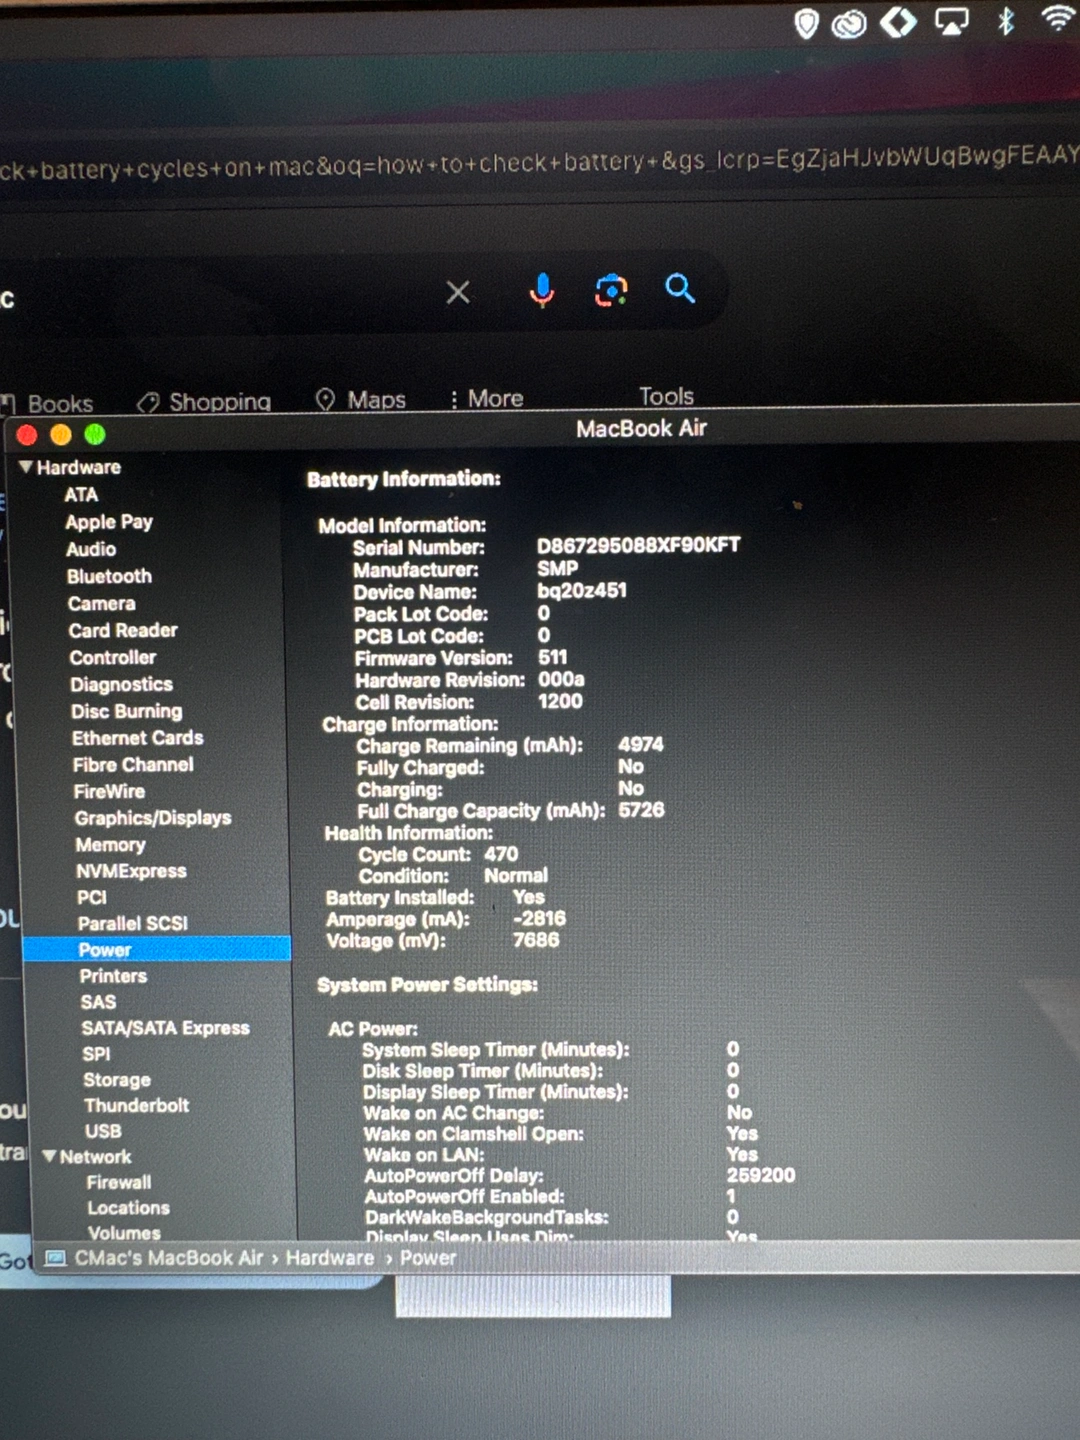Switch to the Maps search tab
This screenshot has height=1440, width=1080.
(x=362, y=400)
